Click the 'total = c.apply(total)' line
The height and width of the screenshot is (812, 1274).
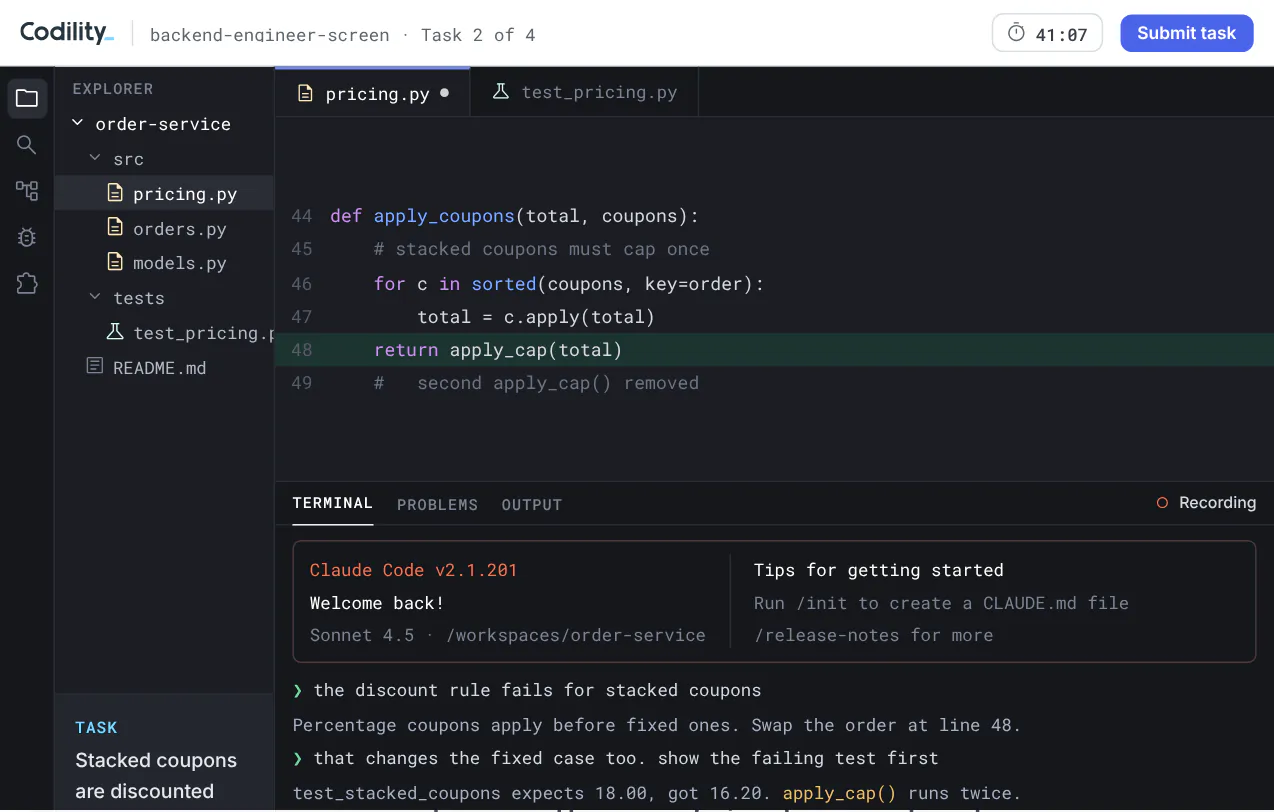[536, 317]
